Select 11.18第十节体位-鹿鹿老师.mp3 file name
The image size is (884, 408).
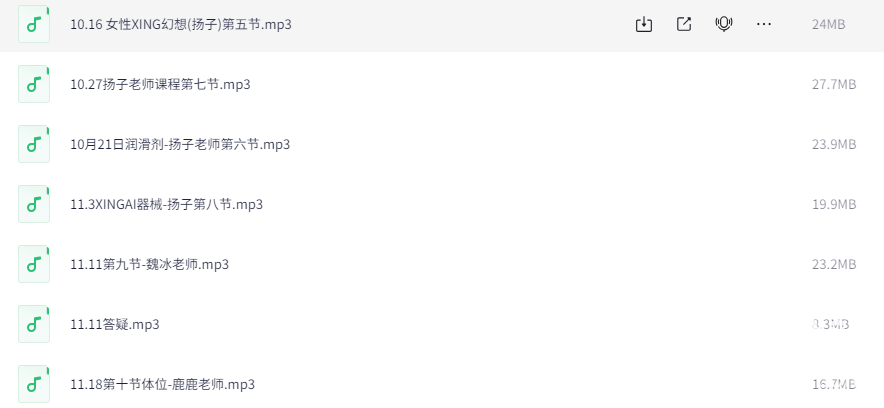coord(162,384)
